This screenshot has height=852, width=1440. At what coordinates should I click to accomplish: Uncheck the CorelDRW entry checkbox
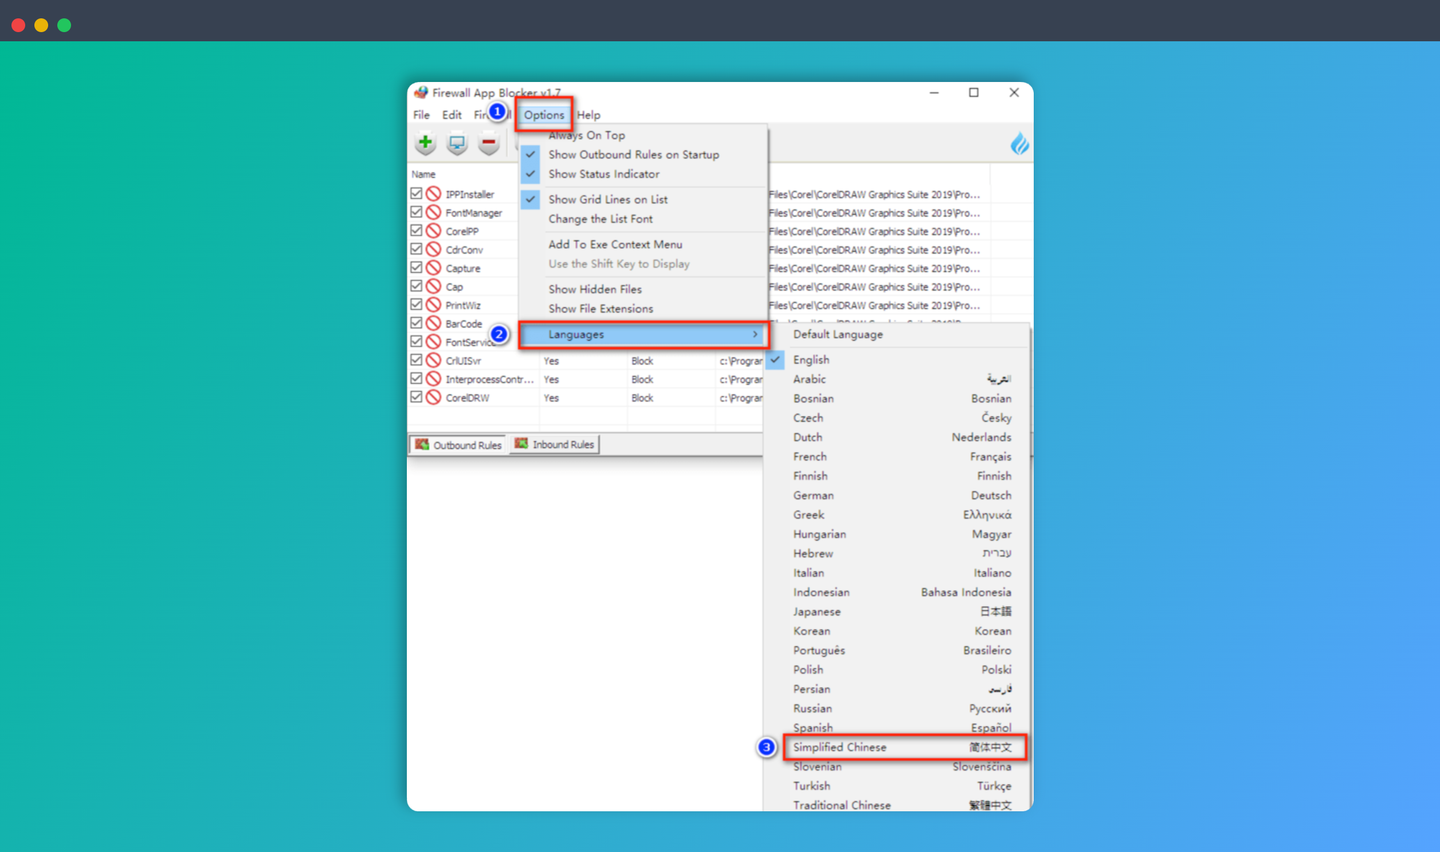pos(417,397)
